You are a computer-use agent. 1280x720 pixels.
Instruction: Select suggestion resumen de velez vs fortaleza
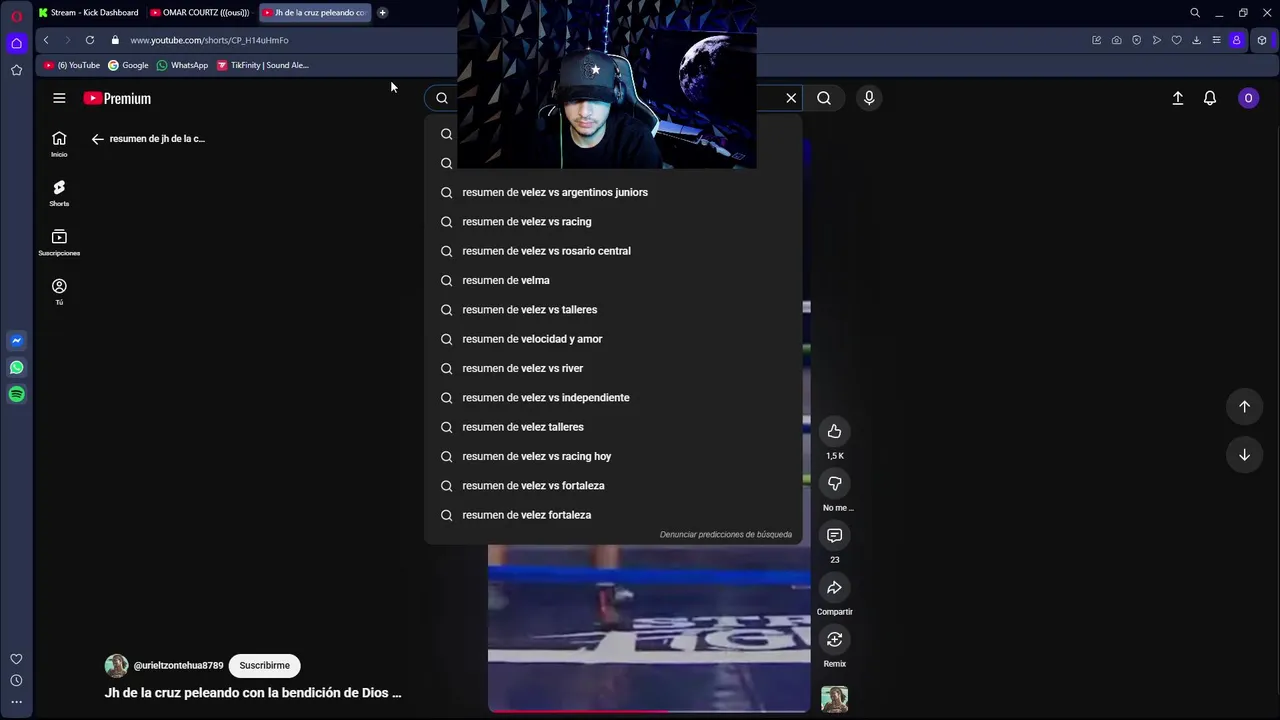[x=613, y=486]
